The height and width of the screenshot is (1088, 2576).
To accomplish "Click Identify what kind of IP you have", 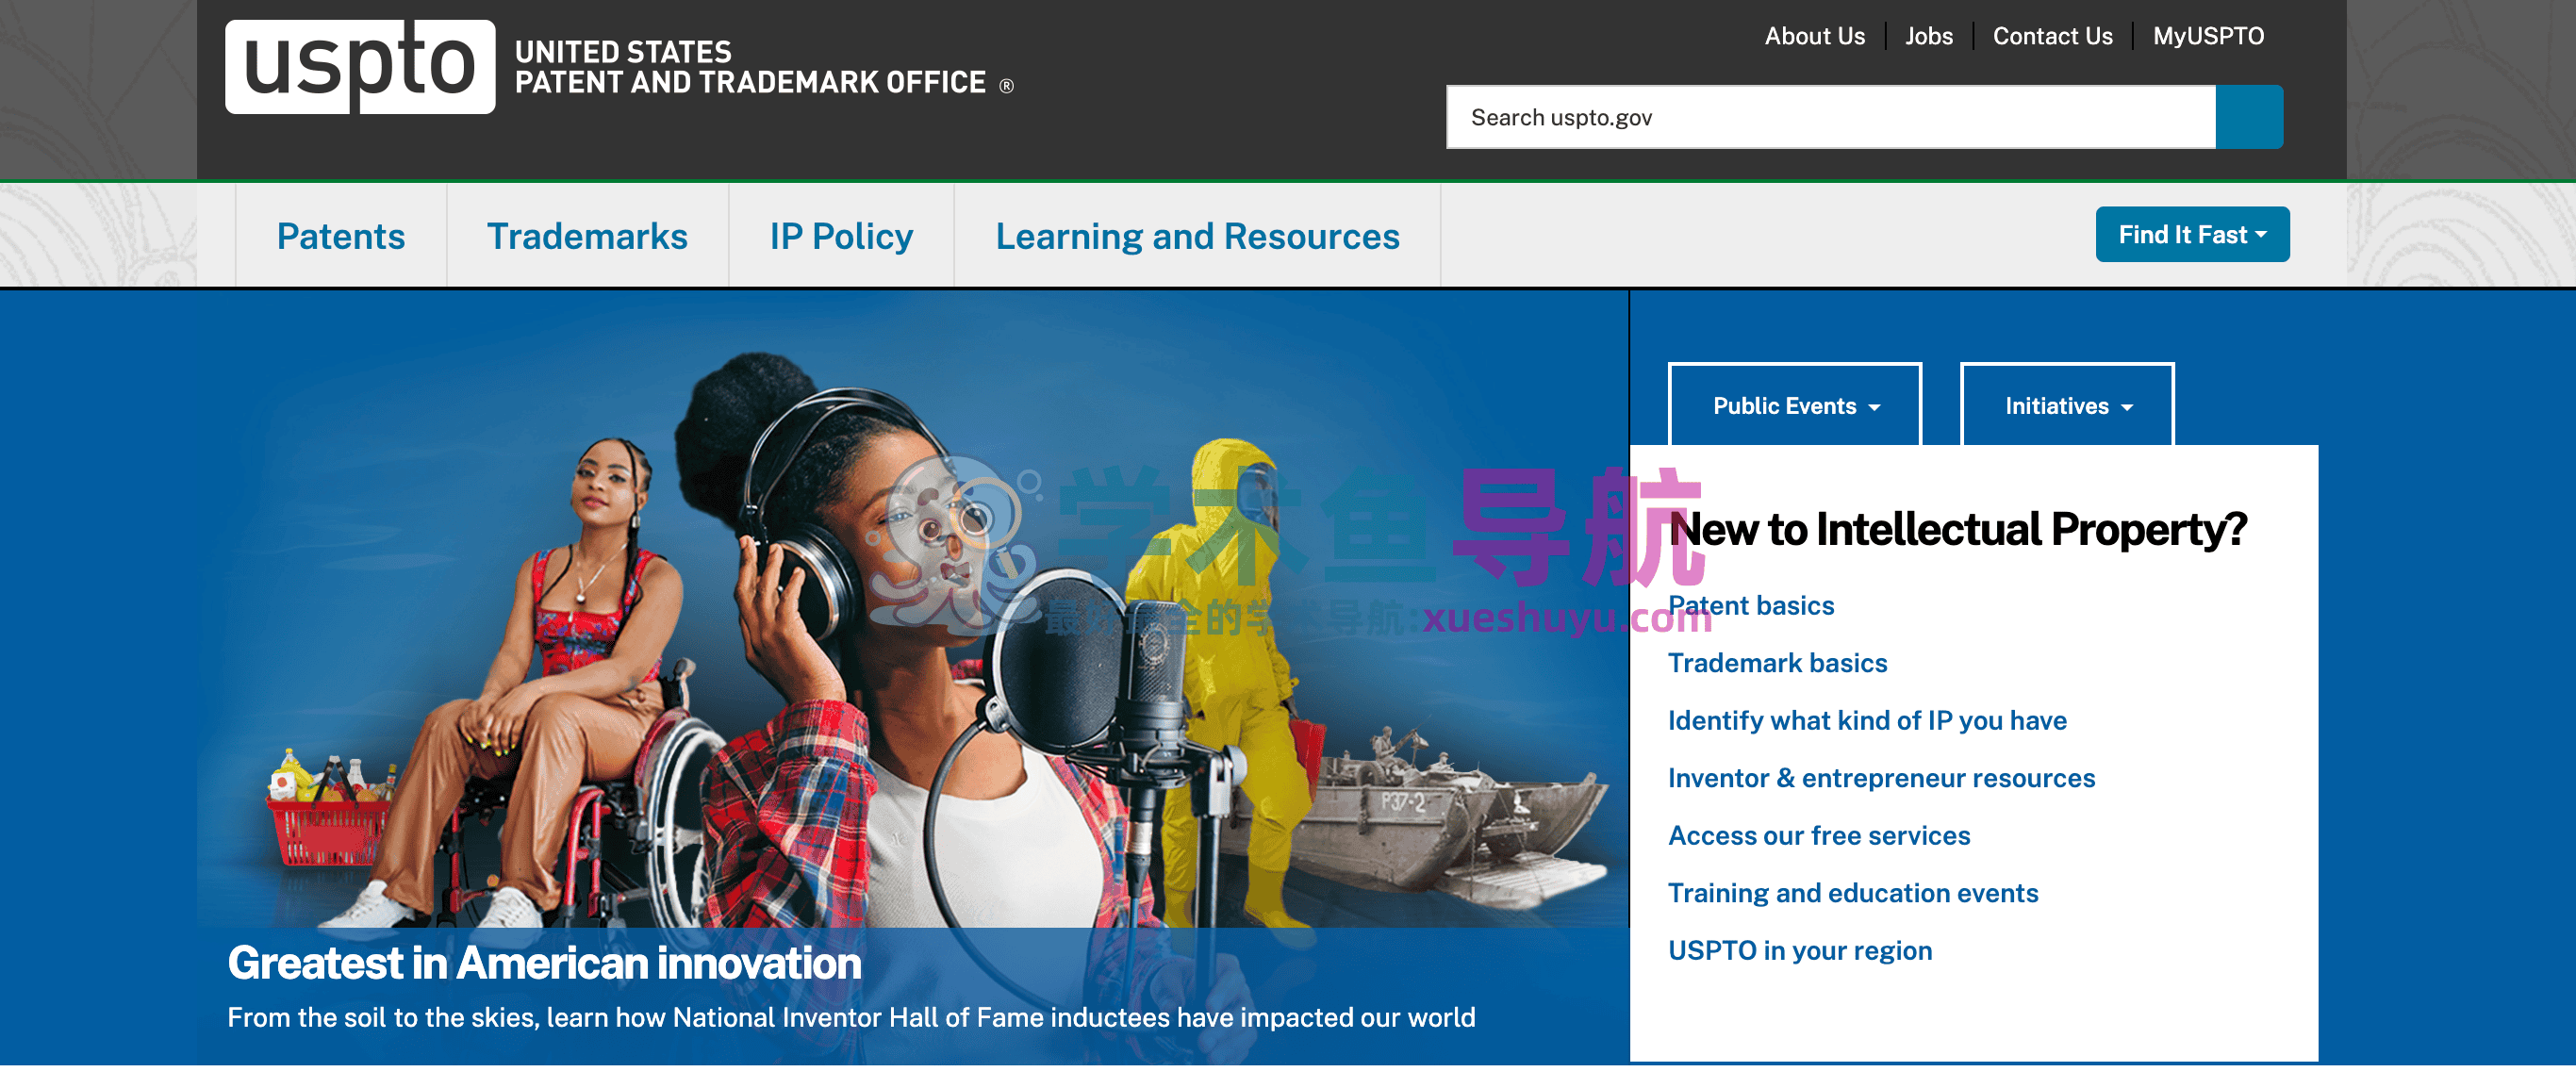I will point(1866,720).
